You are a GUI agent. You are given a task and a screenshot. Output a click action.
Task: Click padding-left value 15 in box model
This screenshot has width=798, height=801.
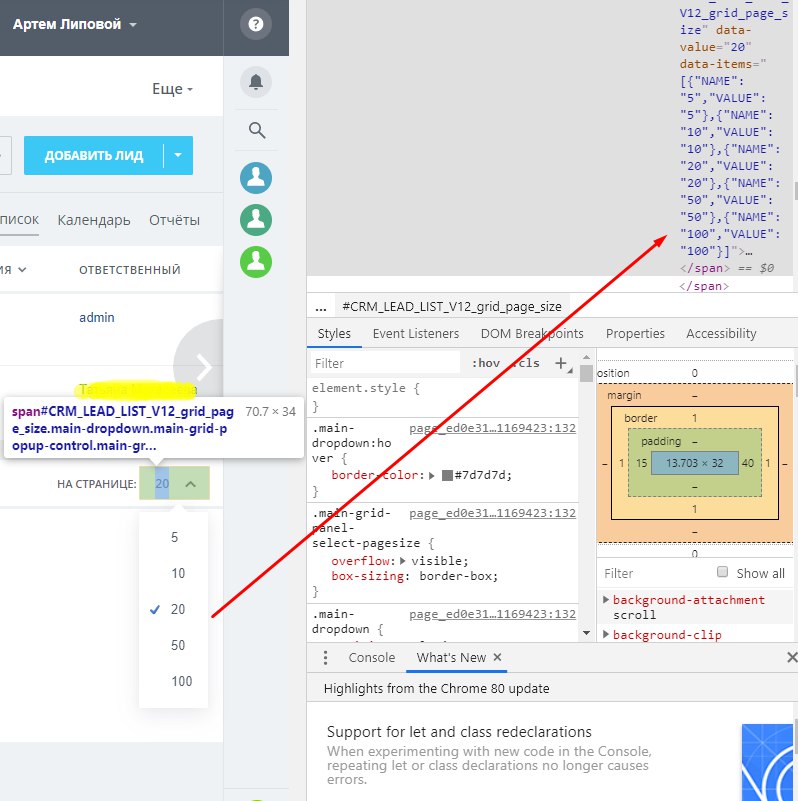(642, 463)
